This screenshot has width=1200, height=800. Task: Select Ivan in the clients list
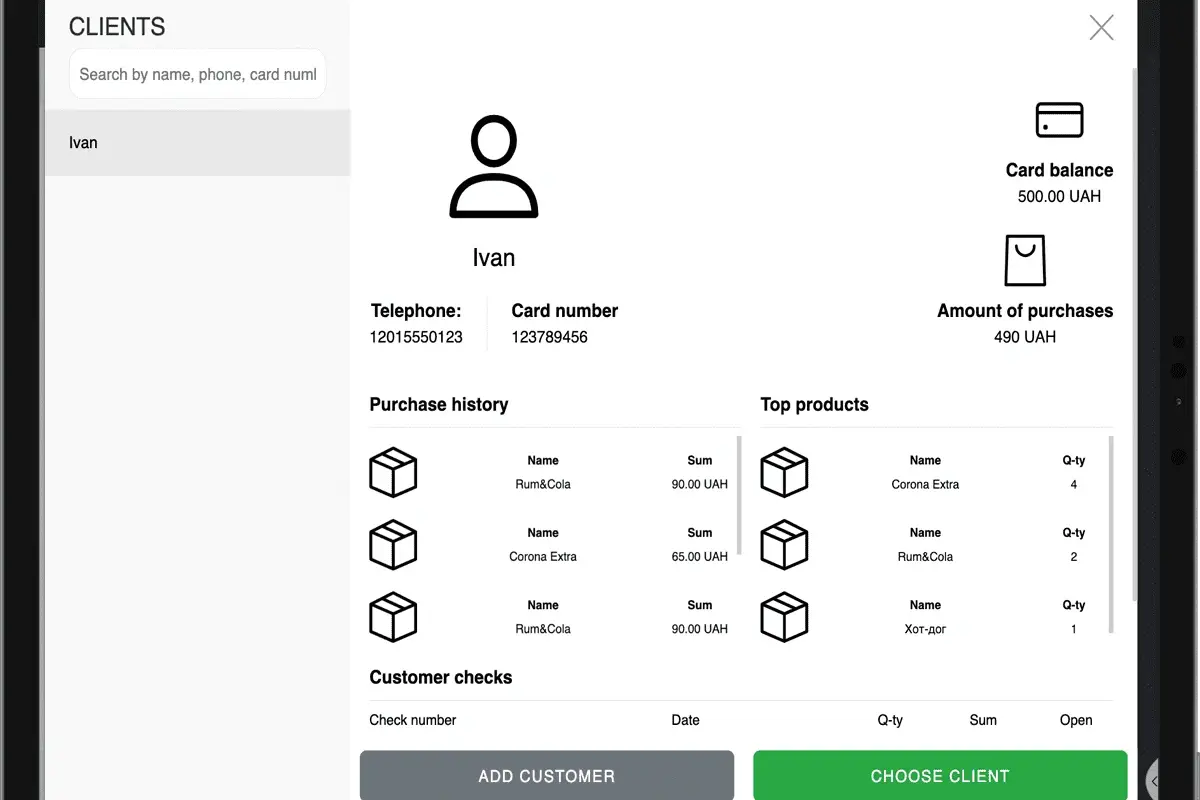[198, 143]
